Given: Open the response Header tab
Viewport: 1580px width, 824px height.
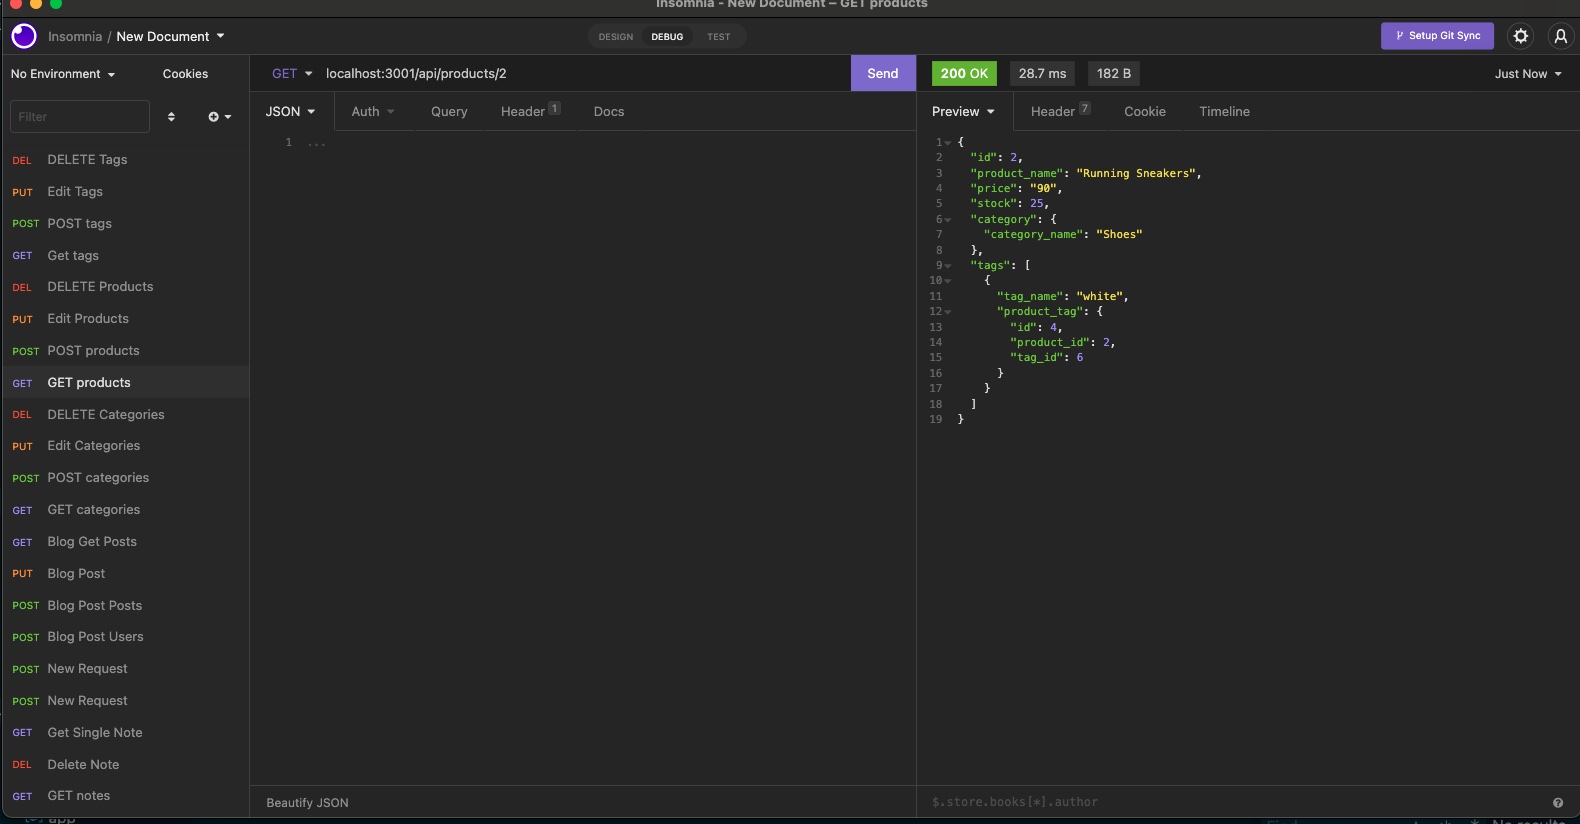Looking at the screenshot, I should (x=1060, y=112).
